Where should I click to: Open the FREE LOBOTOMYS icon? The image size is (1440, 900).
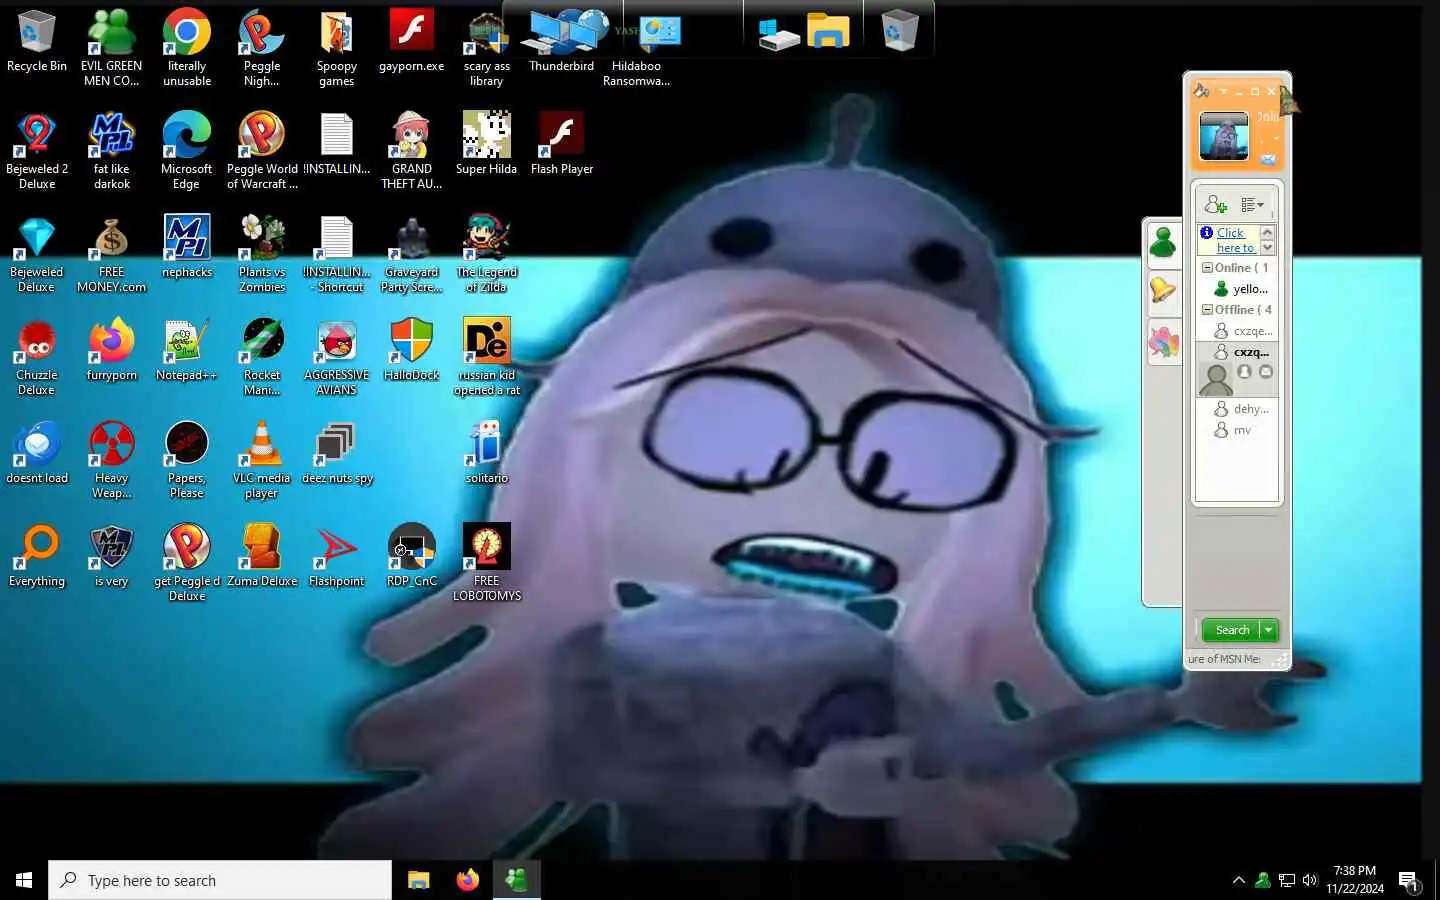click(x=487, y=563)
